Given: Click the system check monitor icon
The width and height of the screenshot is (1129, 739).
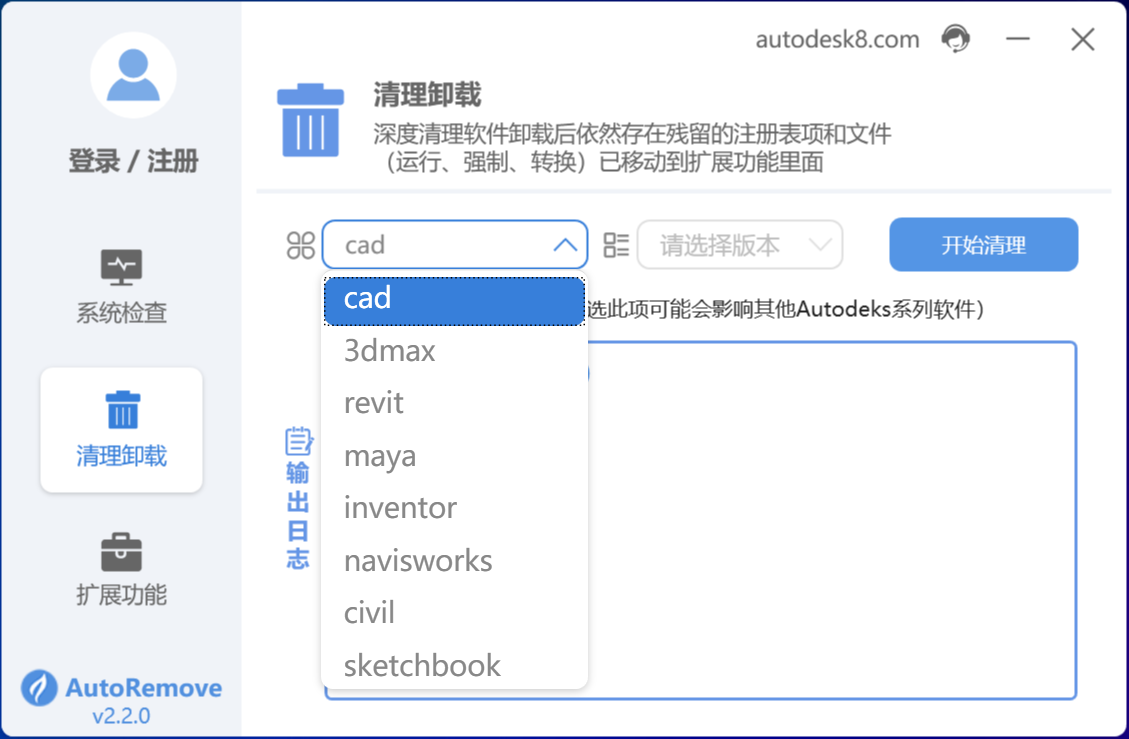Looking at the screenshot, I should tap(122, 267).
